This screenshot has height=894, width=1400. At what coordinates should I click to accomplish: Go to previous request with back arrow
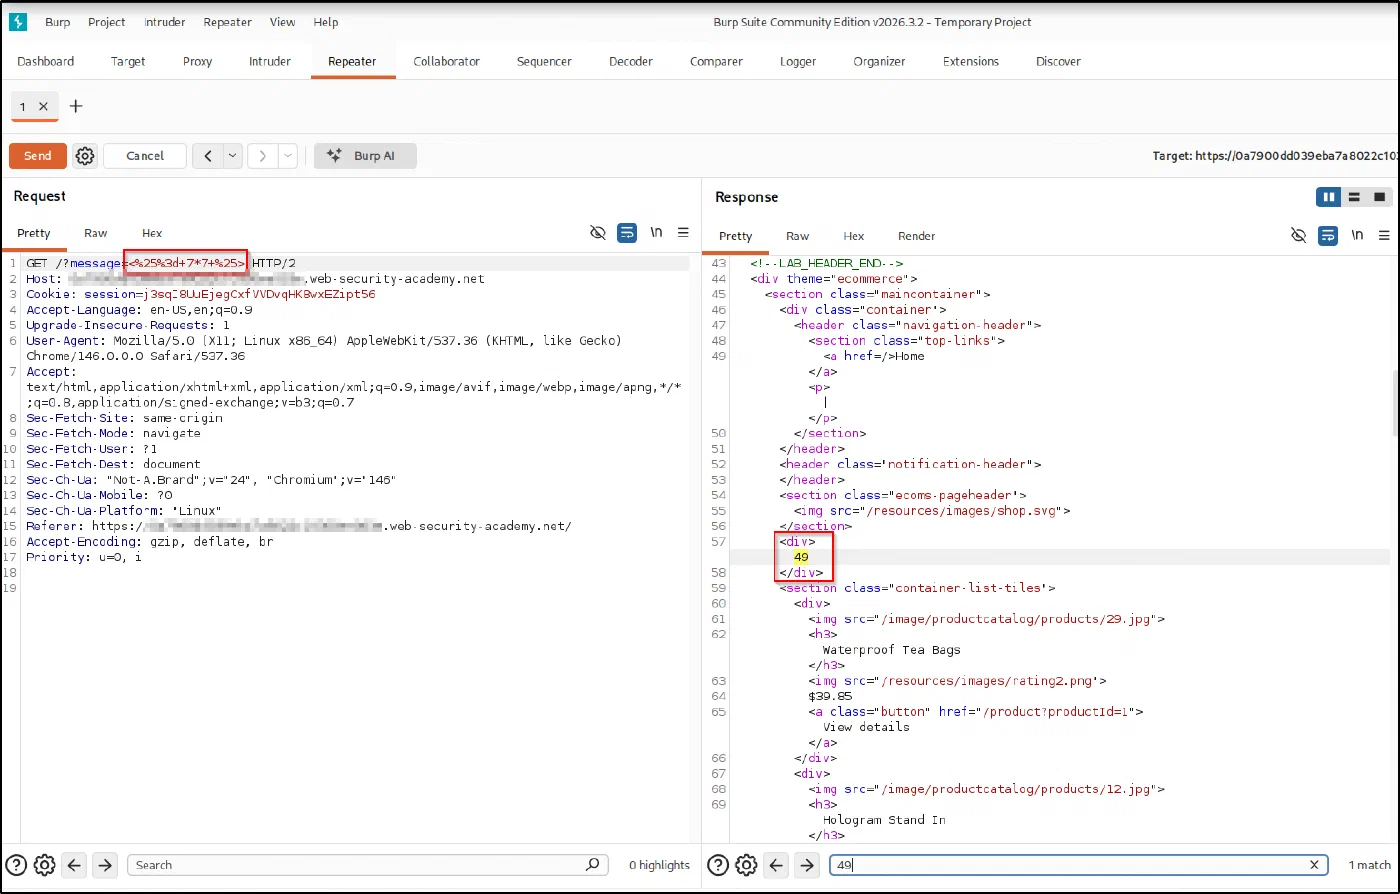(x=208, y=156)
